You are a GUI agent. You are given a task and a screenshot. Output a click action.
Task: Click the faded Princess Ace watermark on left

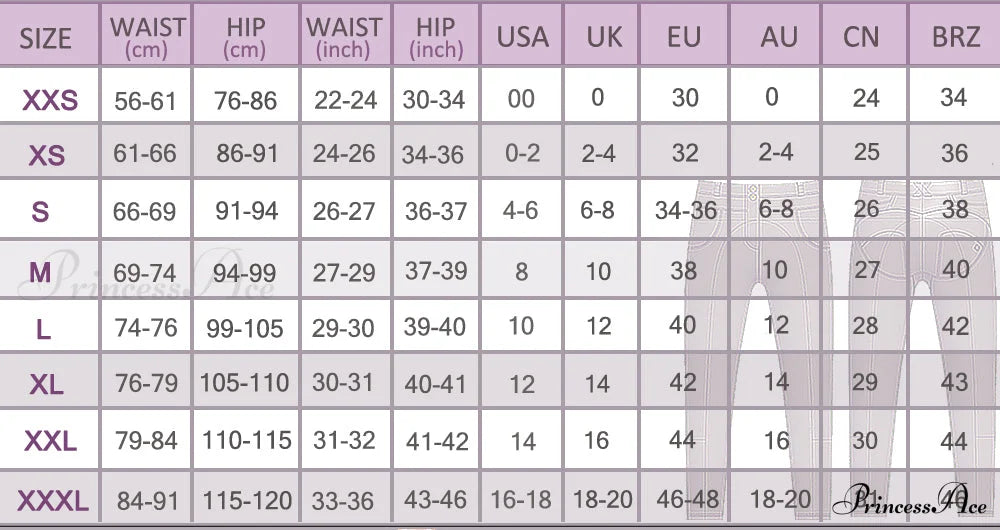pos(145,278)
